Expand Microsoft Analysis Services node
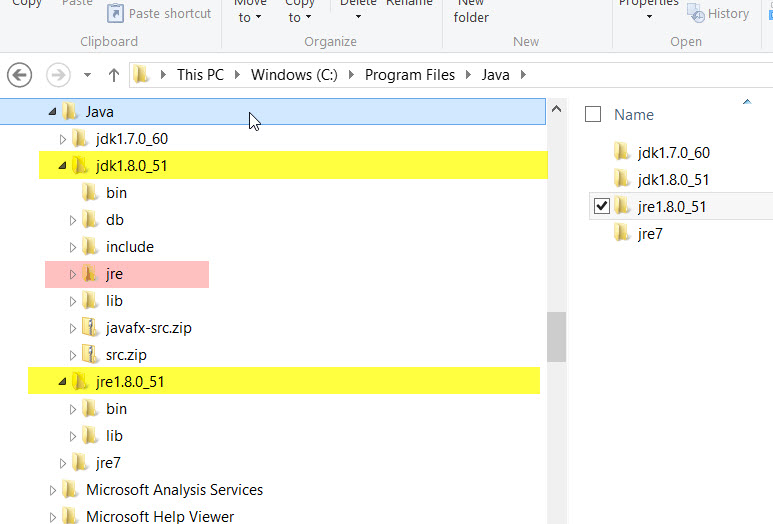The width and height of the screenshot is (773, 524). coord(53,490)
